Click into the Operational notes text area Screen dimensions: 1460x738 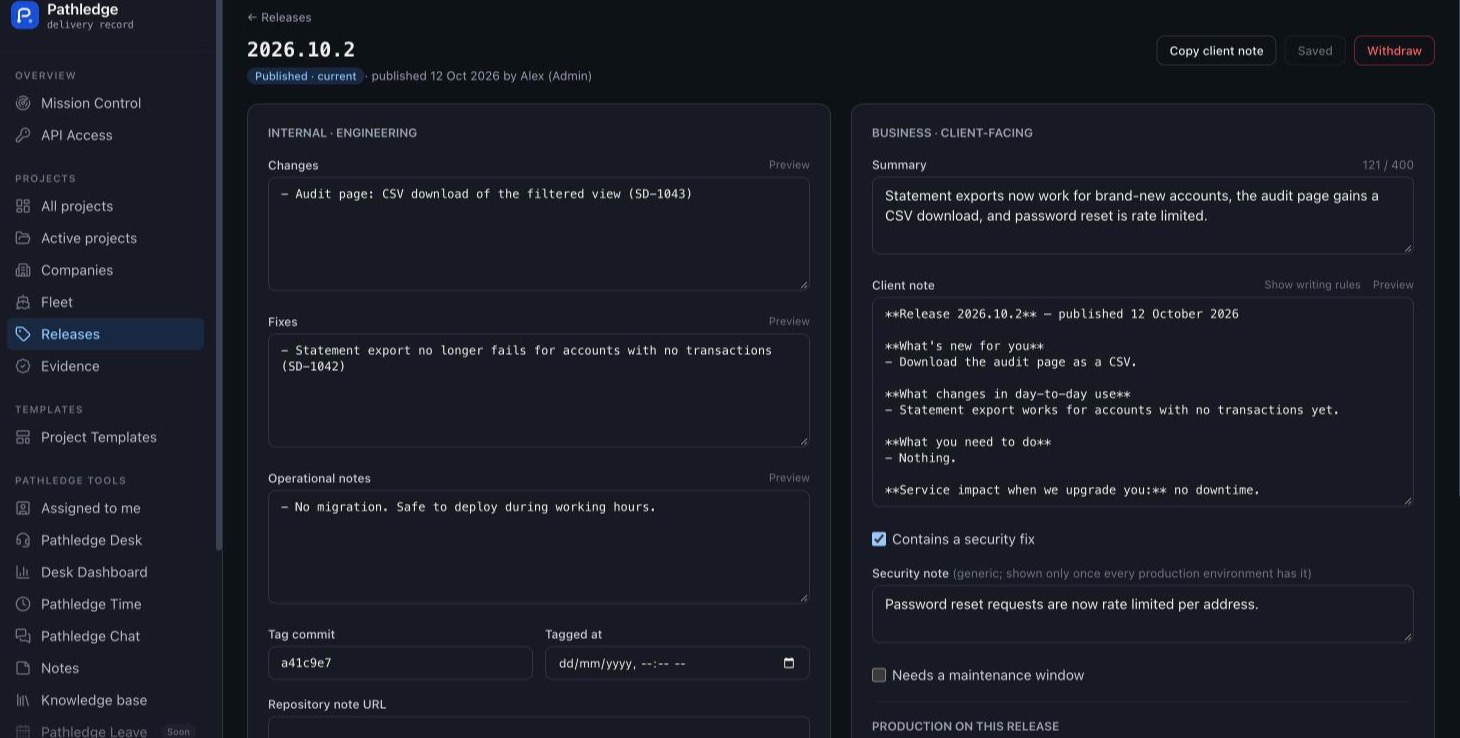539,547
